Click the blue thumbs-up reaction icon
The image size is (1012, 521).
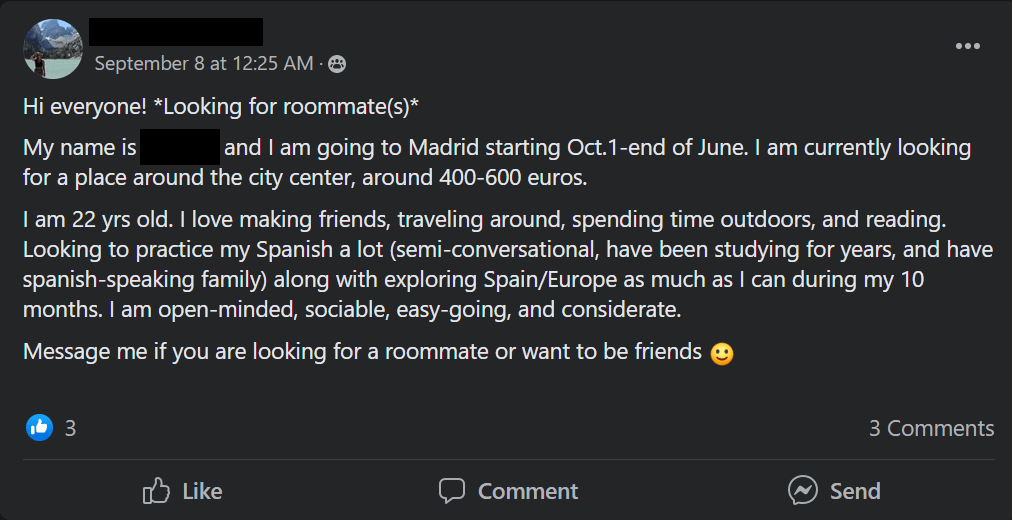(39, 428)
